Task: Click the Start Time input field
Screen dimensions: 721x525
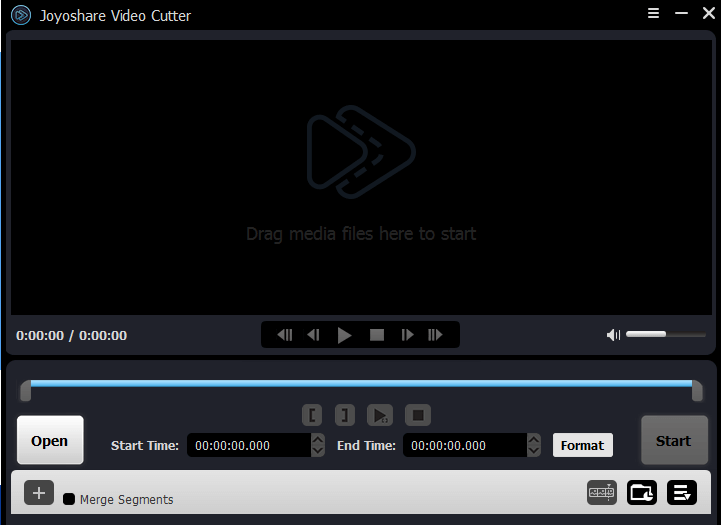Action: (x=248, y=446)
